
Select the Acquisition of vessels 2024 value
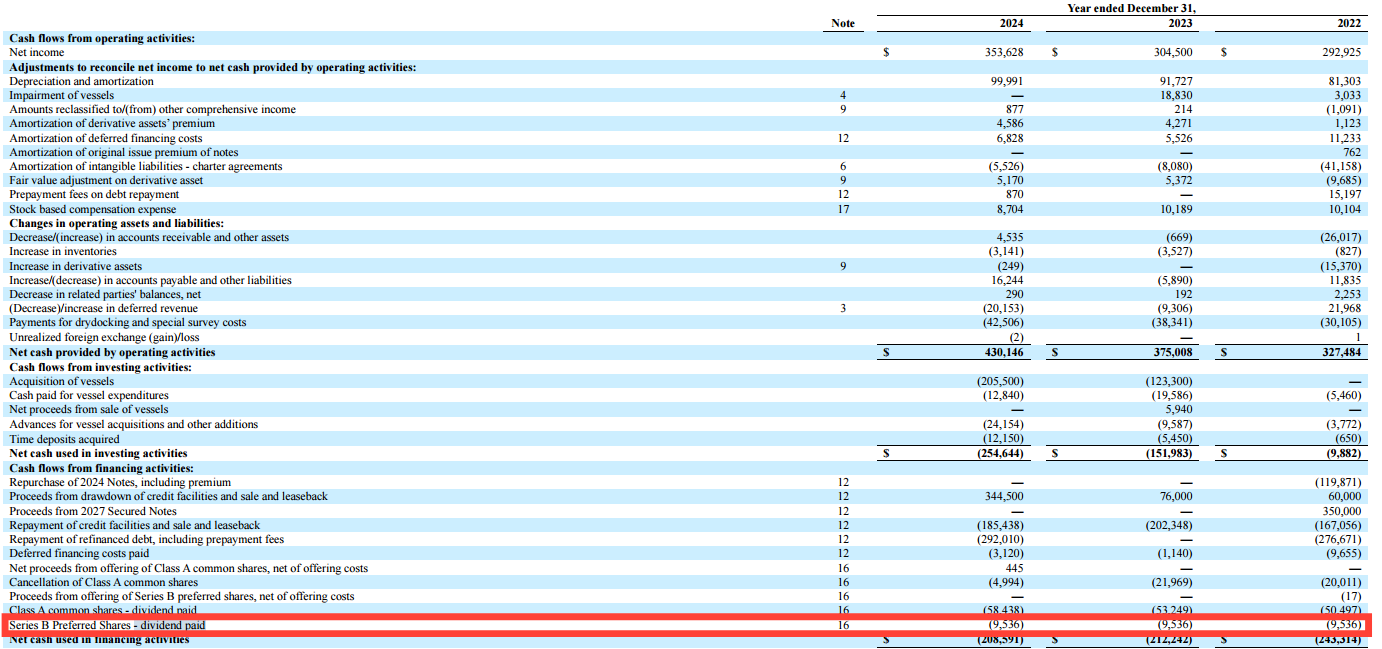pos(1000,381)
